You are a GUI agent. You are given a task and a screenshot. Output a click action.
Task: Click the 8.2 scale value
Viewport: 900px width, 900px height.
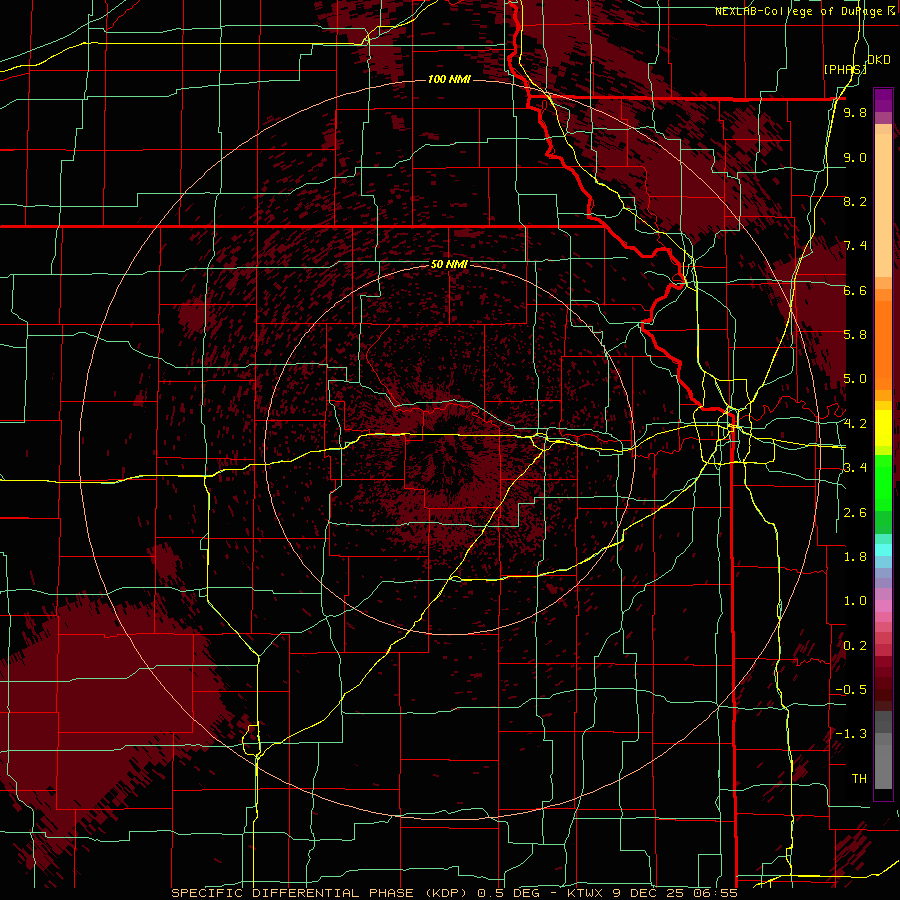click(855, 201)
